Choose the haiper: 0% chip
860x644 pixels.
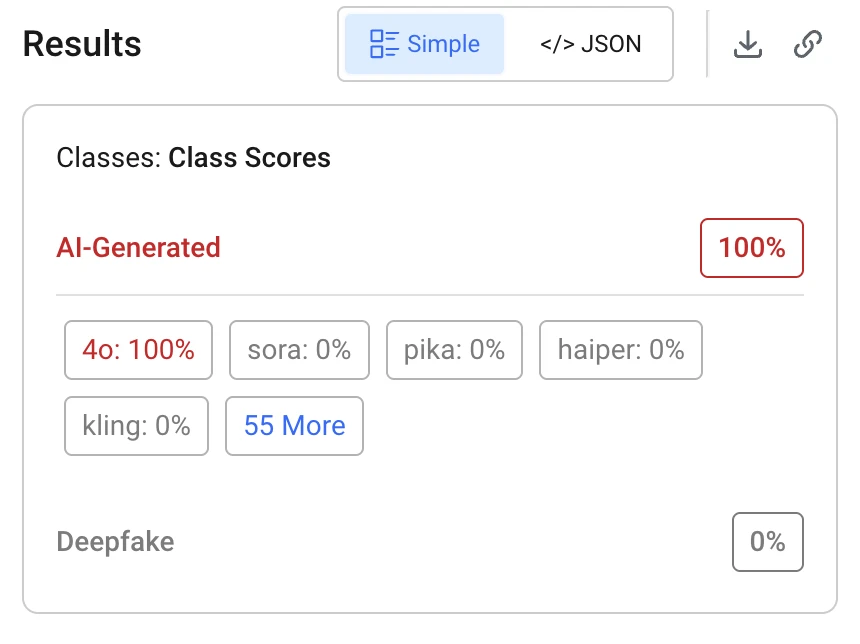620,350
